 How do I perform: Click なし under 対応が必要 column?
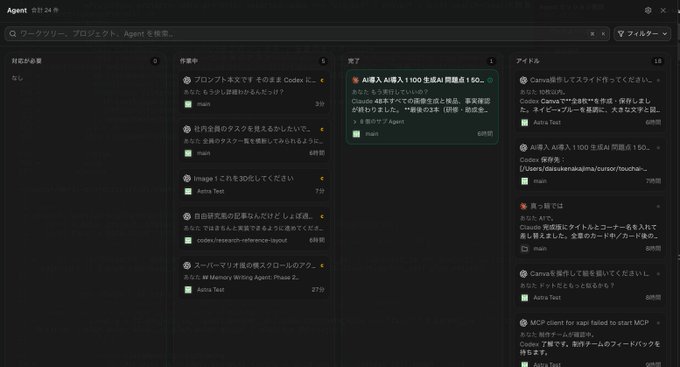coord(17,78)
